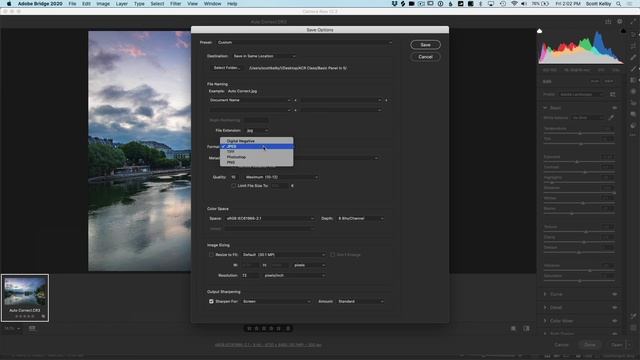Image resolution: width=640 pixels, height=360 pixels.
Task: Click the Done button in Camera Raw
Action: pyautogui.click(x=590, y=345)
